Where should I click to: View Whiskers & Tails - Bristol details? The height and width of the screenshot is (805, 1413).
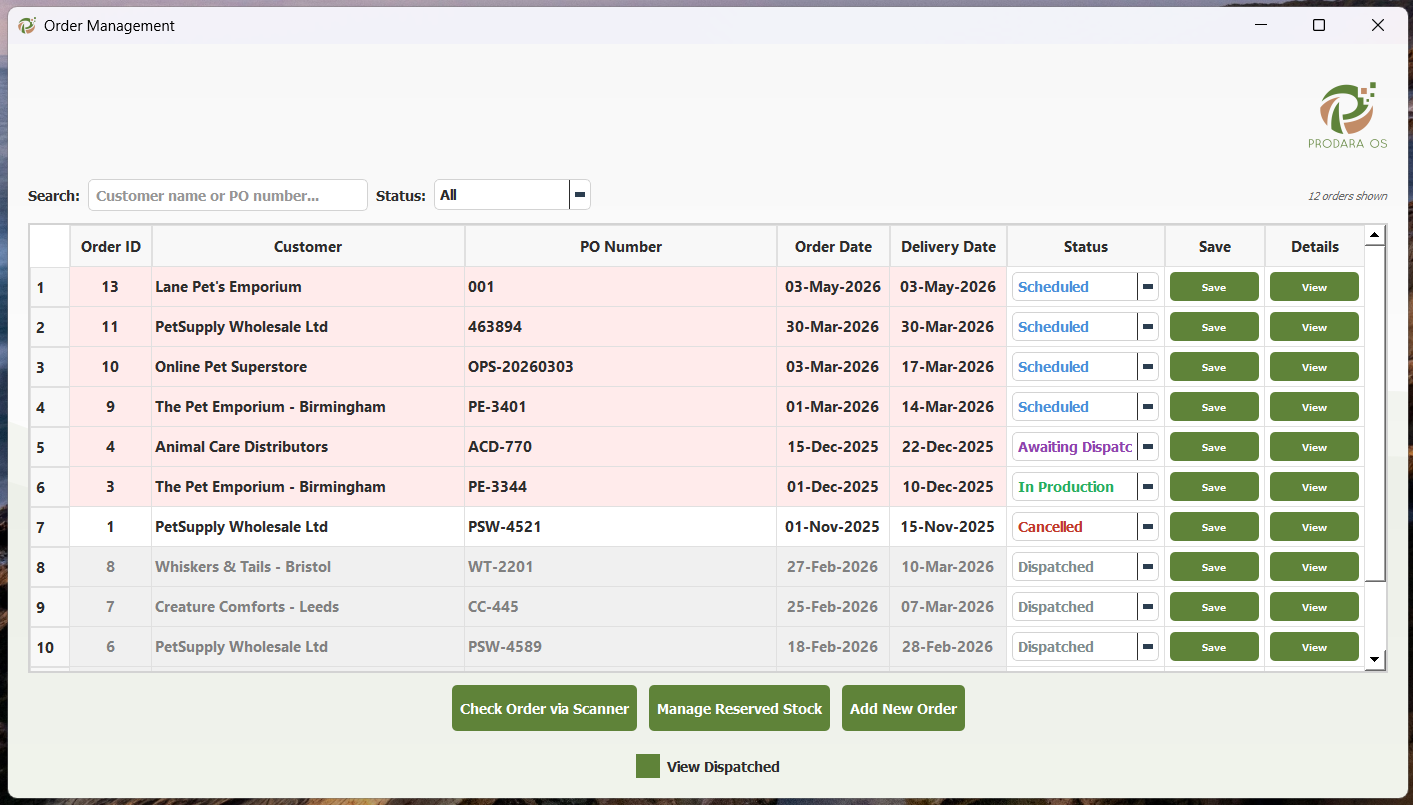click(1314, 567)
